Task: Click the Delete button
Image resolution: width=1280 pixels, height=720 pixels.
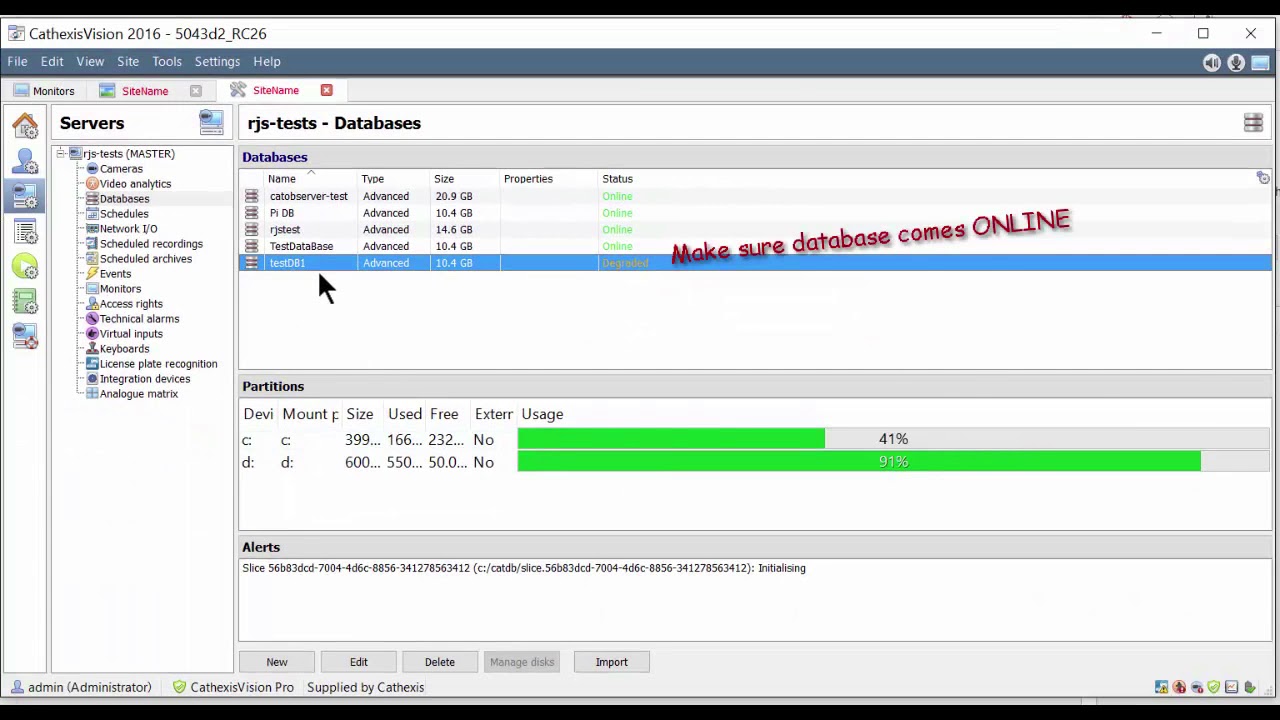Action: tap(440, 662)
